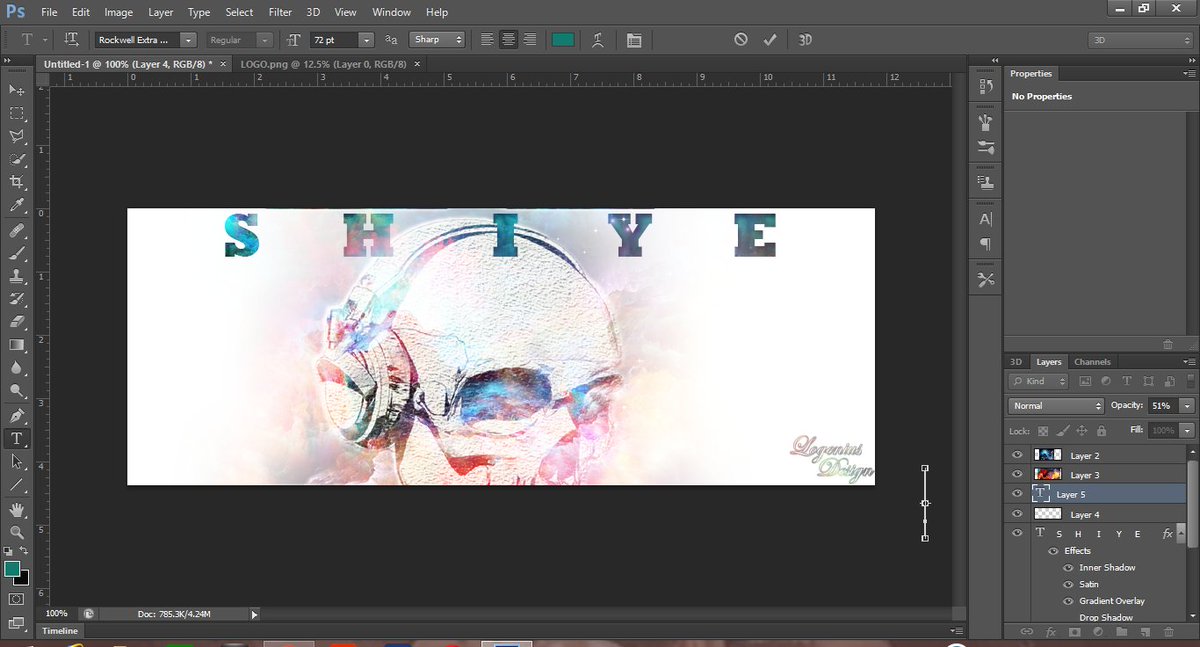The height and width of the screenshot is (647, 1200).
Task: Open the Sharp anti-aliasing dropdown
Action: click(x=439, y=40)
